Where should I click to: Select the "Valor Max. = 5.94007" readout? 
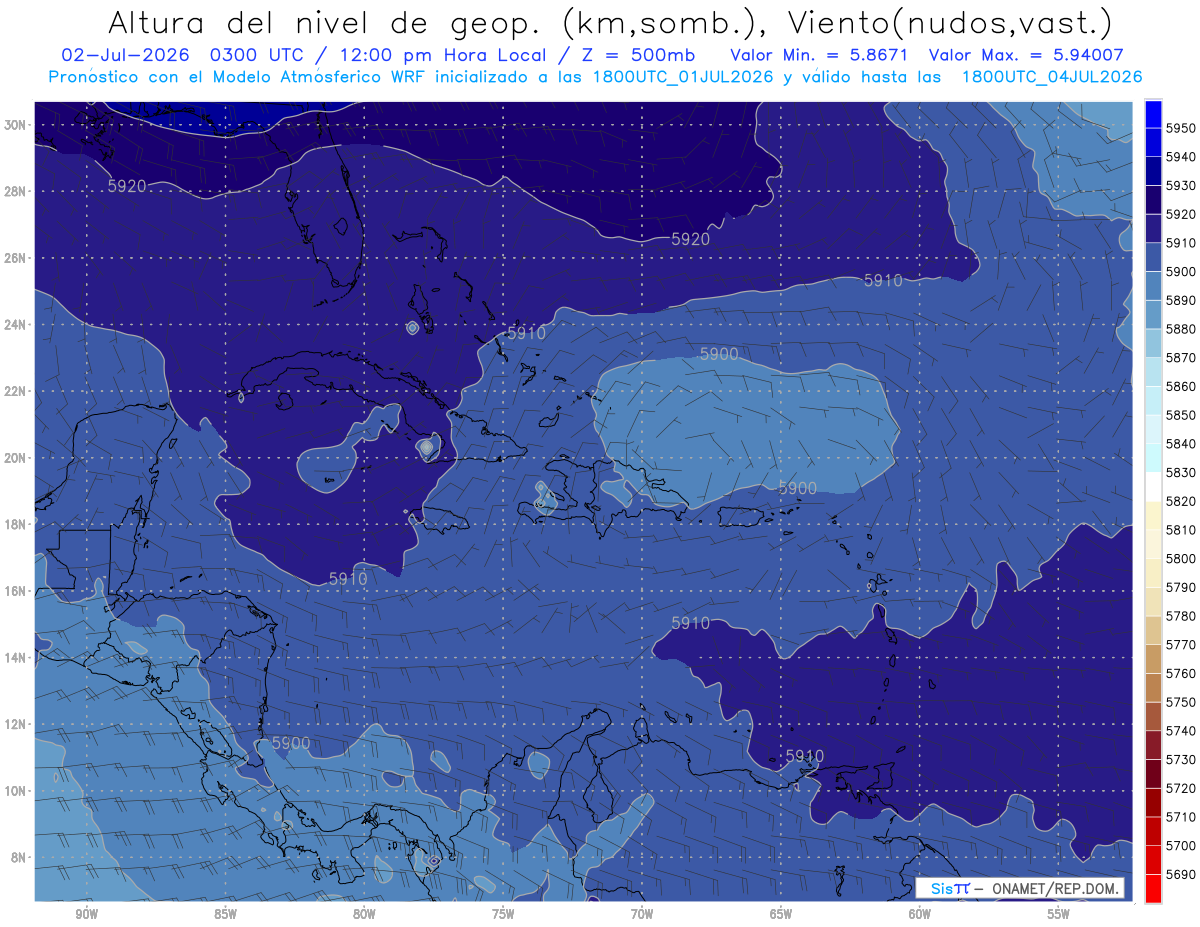coord(1025,55)
